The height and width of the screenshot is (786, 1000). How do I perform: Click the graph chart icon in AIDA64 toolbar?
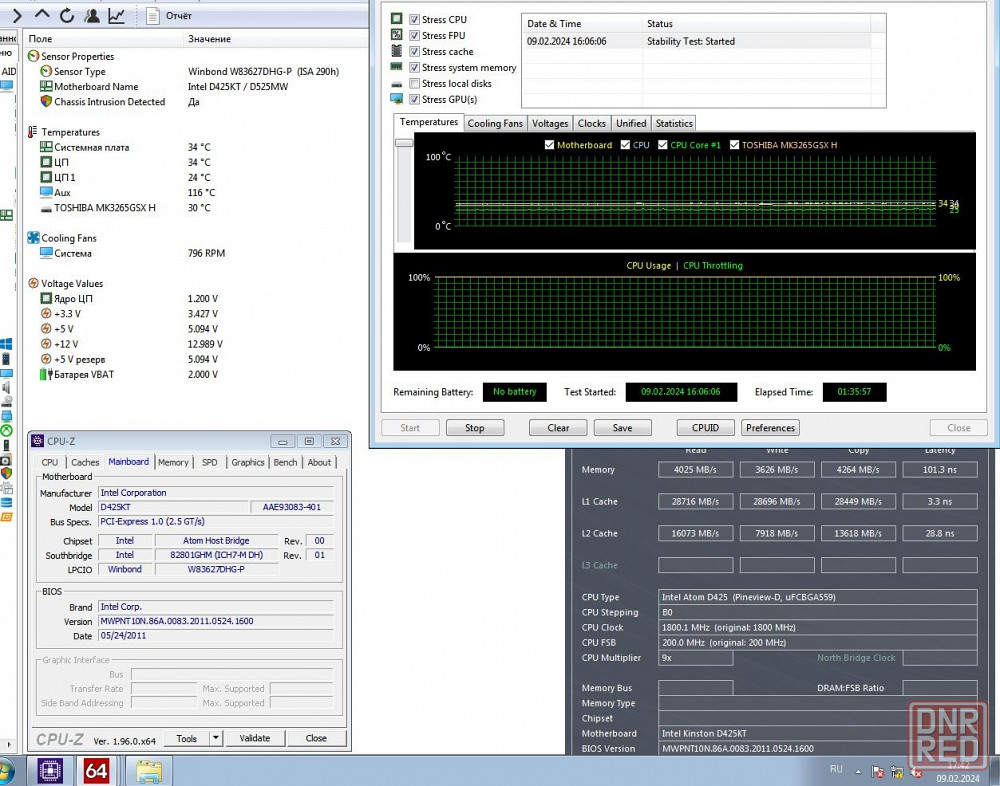[x=117, y=15]
